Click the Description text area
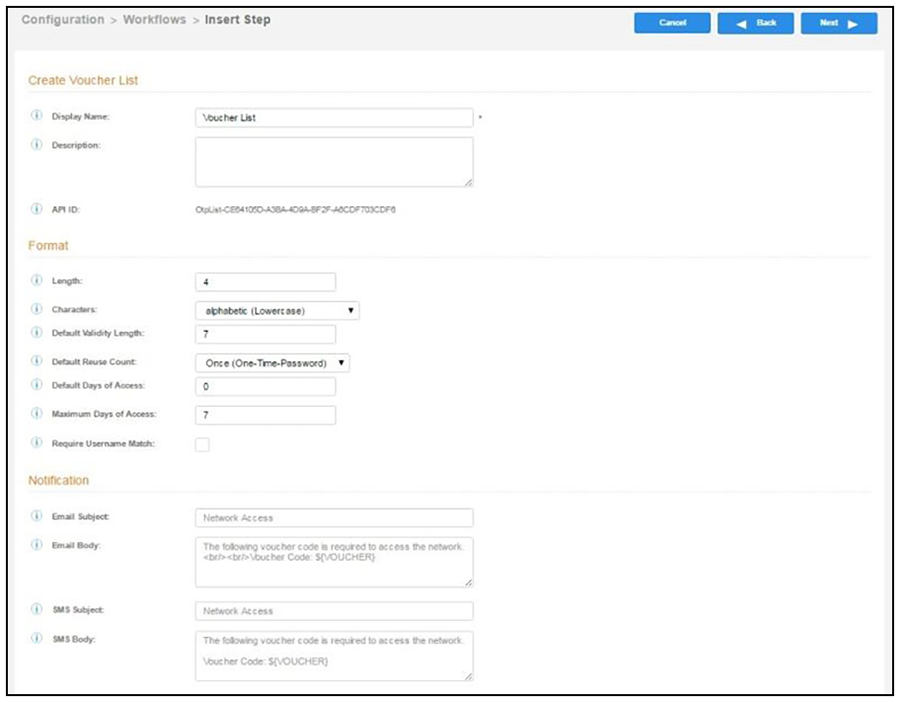 pos(334,162)
